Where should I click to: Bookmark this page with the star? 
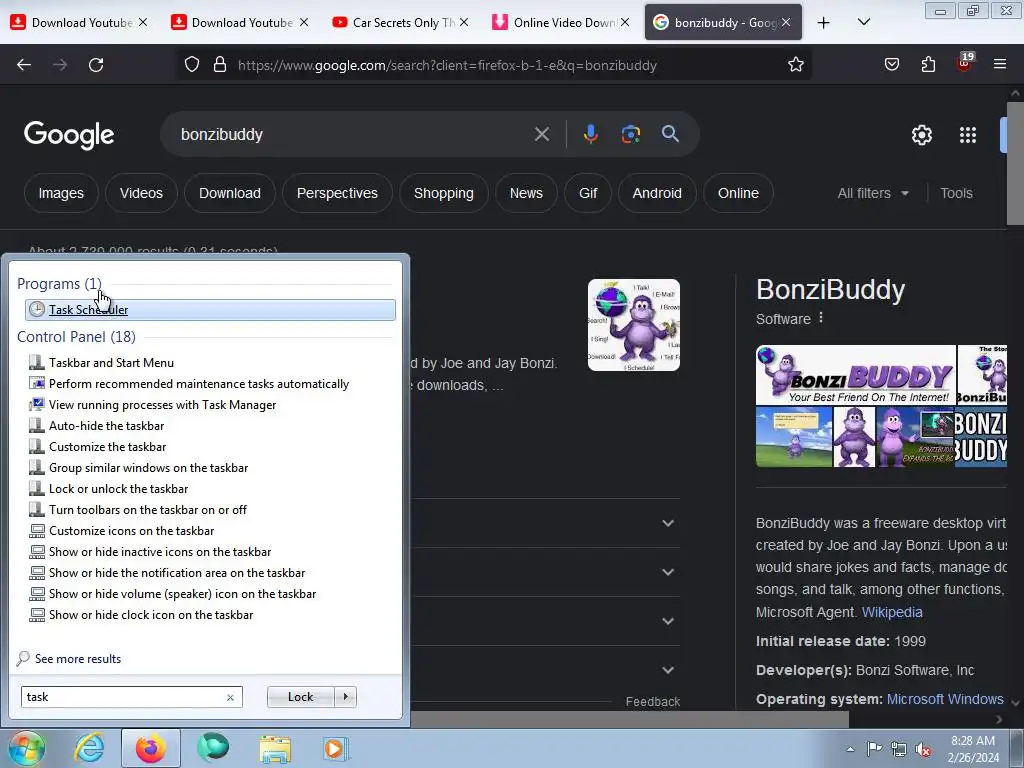(x=795, y=65)
